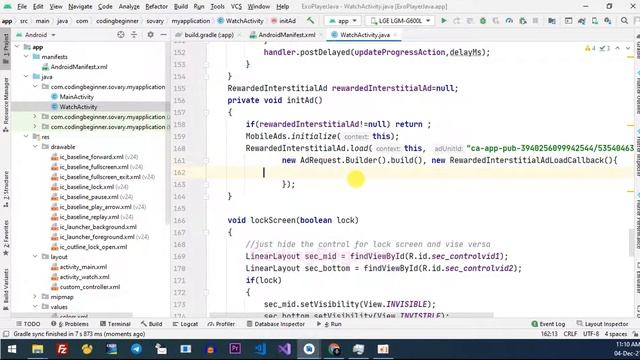Screen dimensions: 640x360
Task: Collapse the res folder
Action: (x=26, y=137)
